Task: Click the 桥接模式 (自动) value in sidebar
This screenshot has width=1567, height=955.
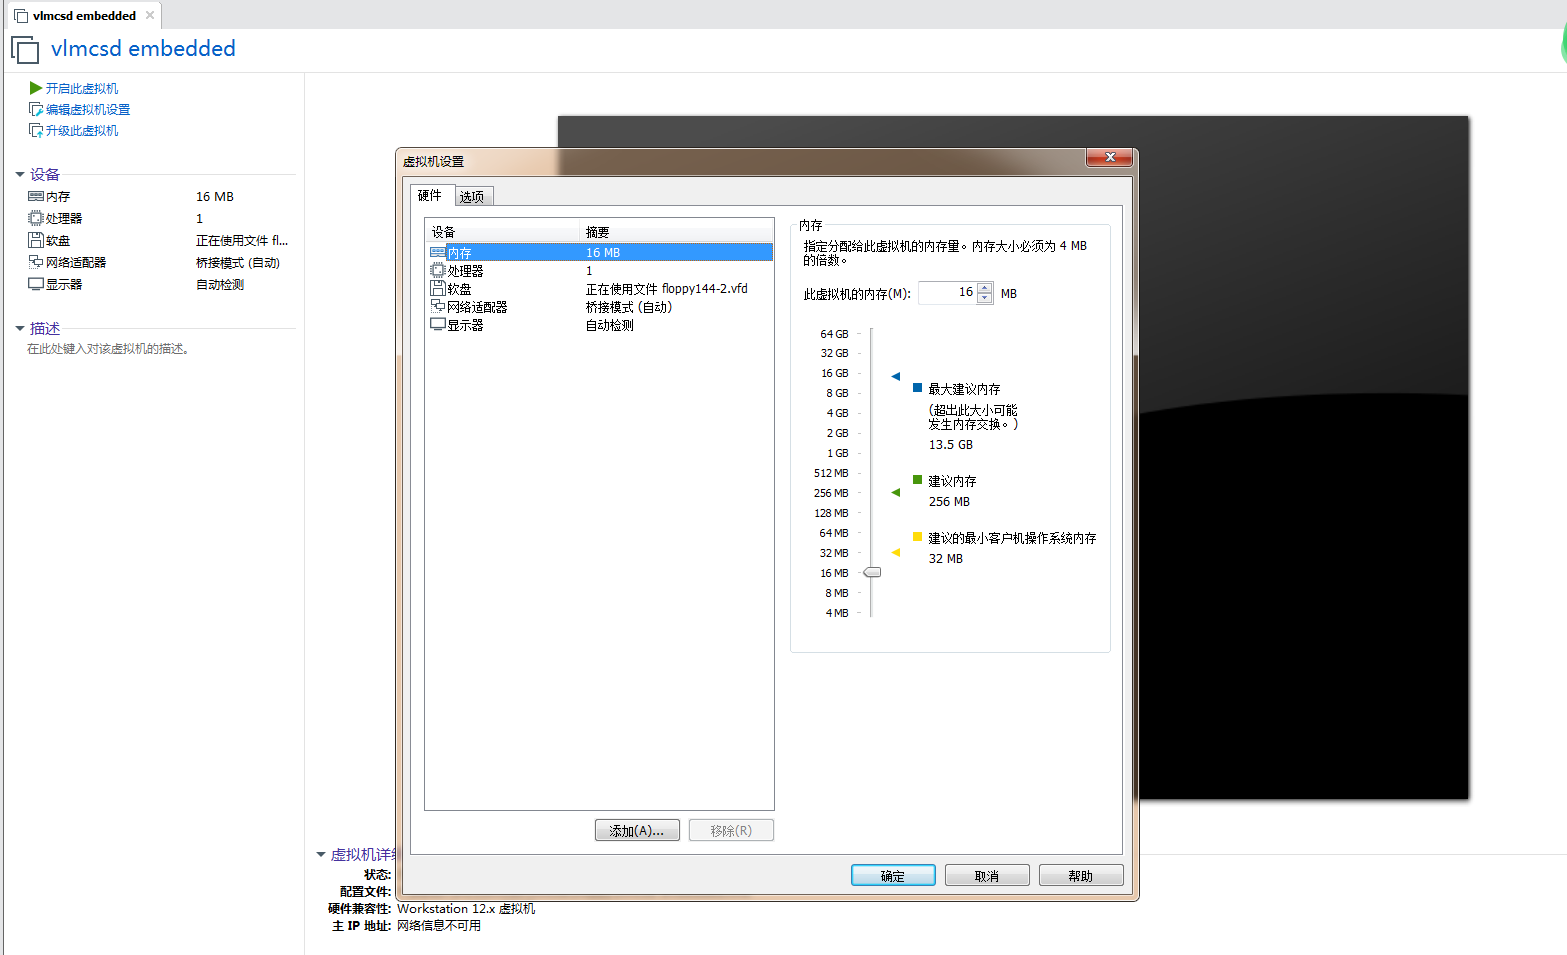Action: [x=238, y=262]
